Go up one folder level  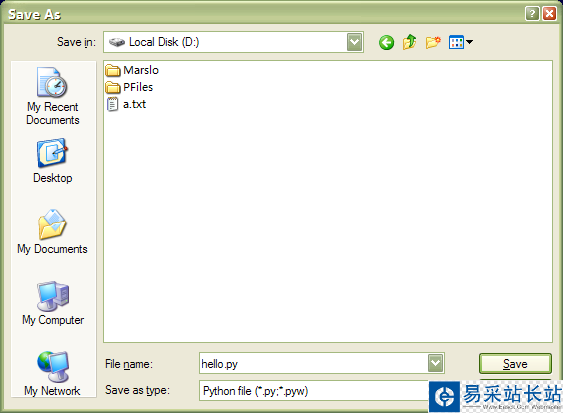(410, 42)
